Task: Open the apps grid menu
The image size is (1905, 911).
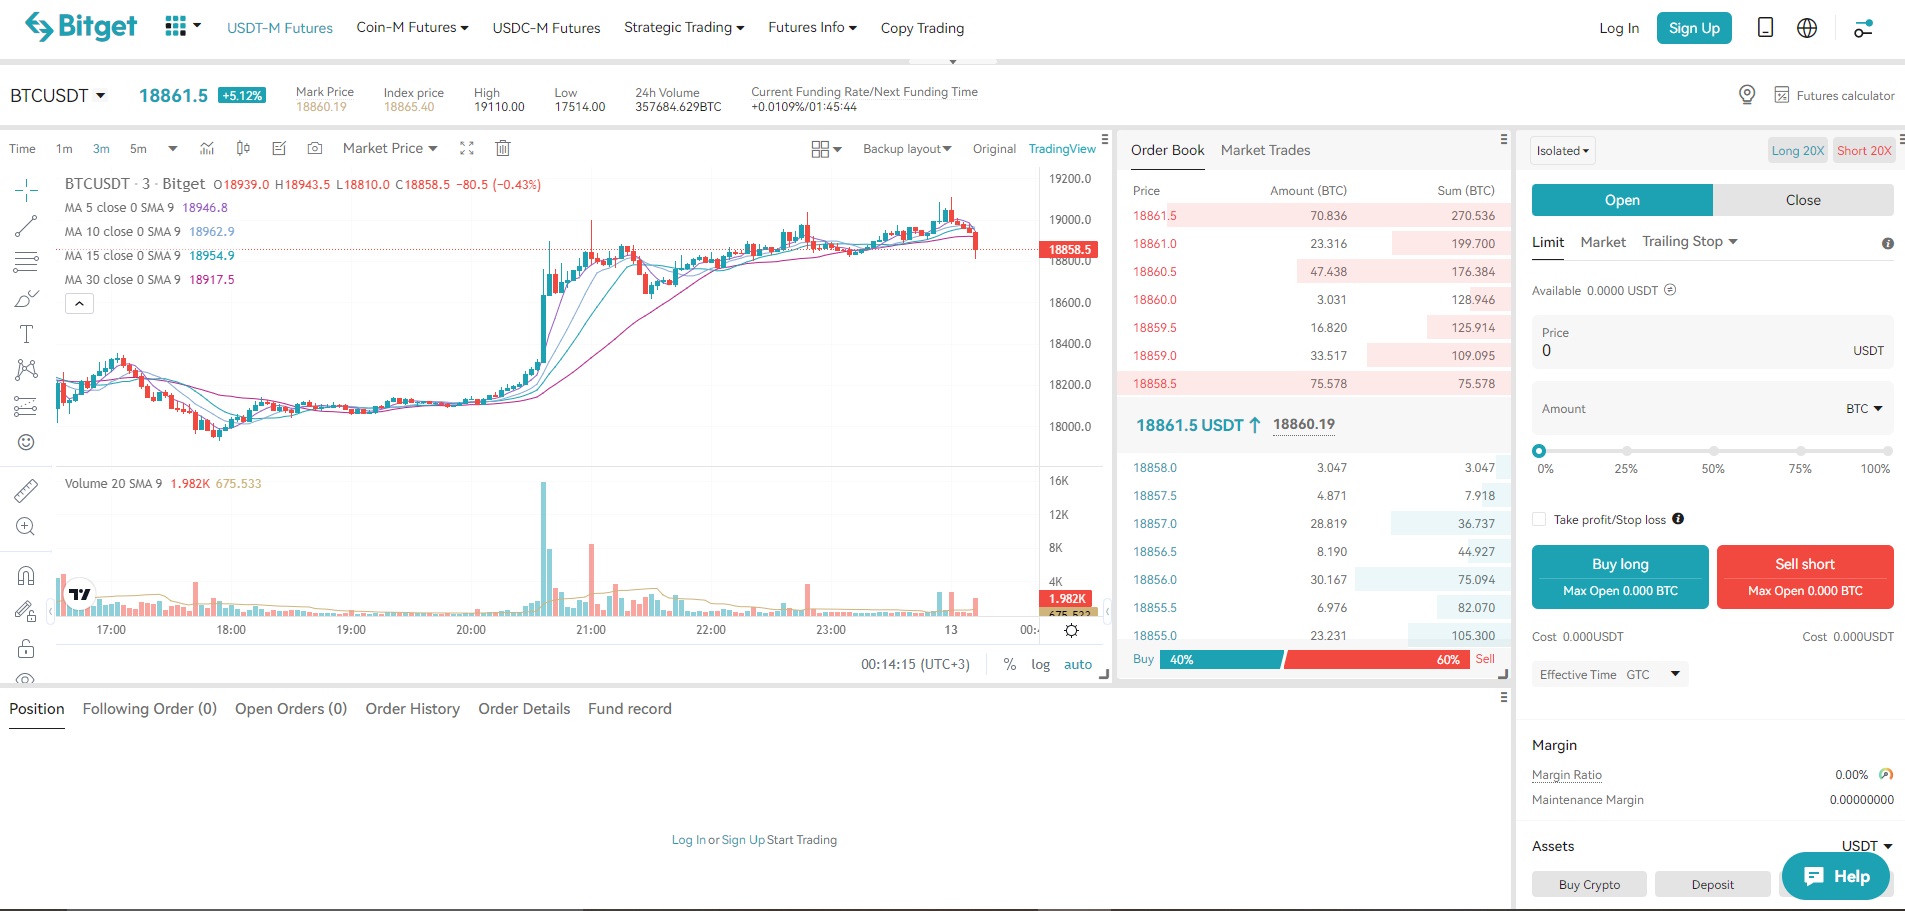Action: pos(182,26)
